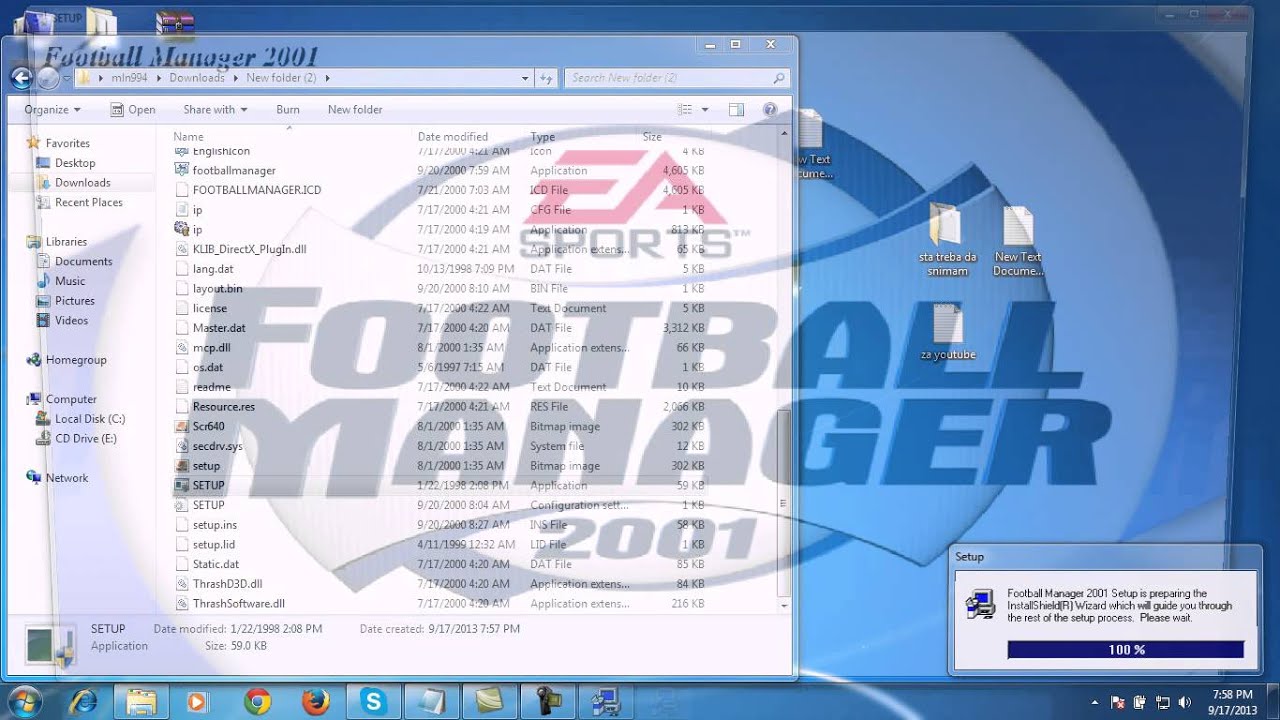Click the setup bitmap image icon
Screen dimensions: 1280x720
(x=182, y=466)
